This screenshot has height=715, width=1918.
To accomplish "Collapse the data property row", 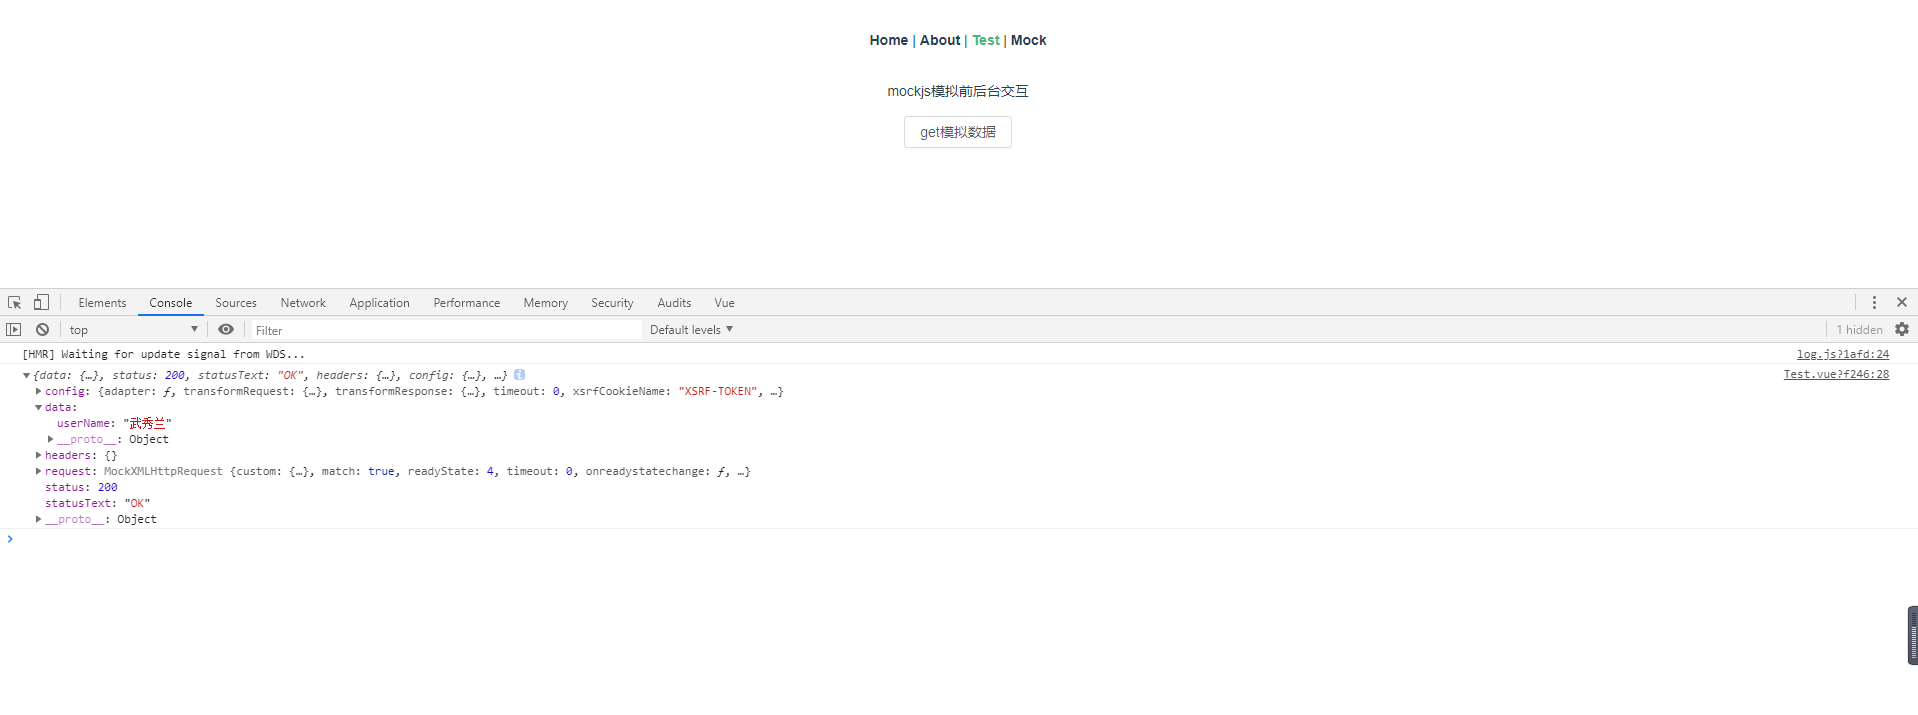I will tap(38, 407).
